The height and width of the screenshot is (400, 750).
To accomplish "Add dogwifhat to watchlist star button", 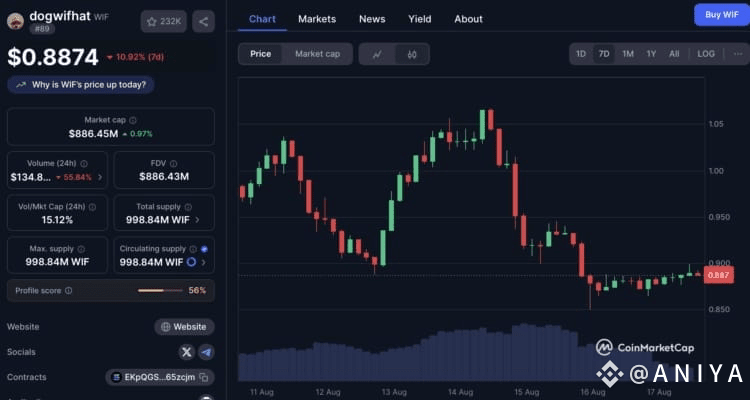I will tap(164, 22).
